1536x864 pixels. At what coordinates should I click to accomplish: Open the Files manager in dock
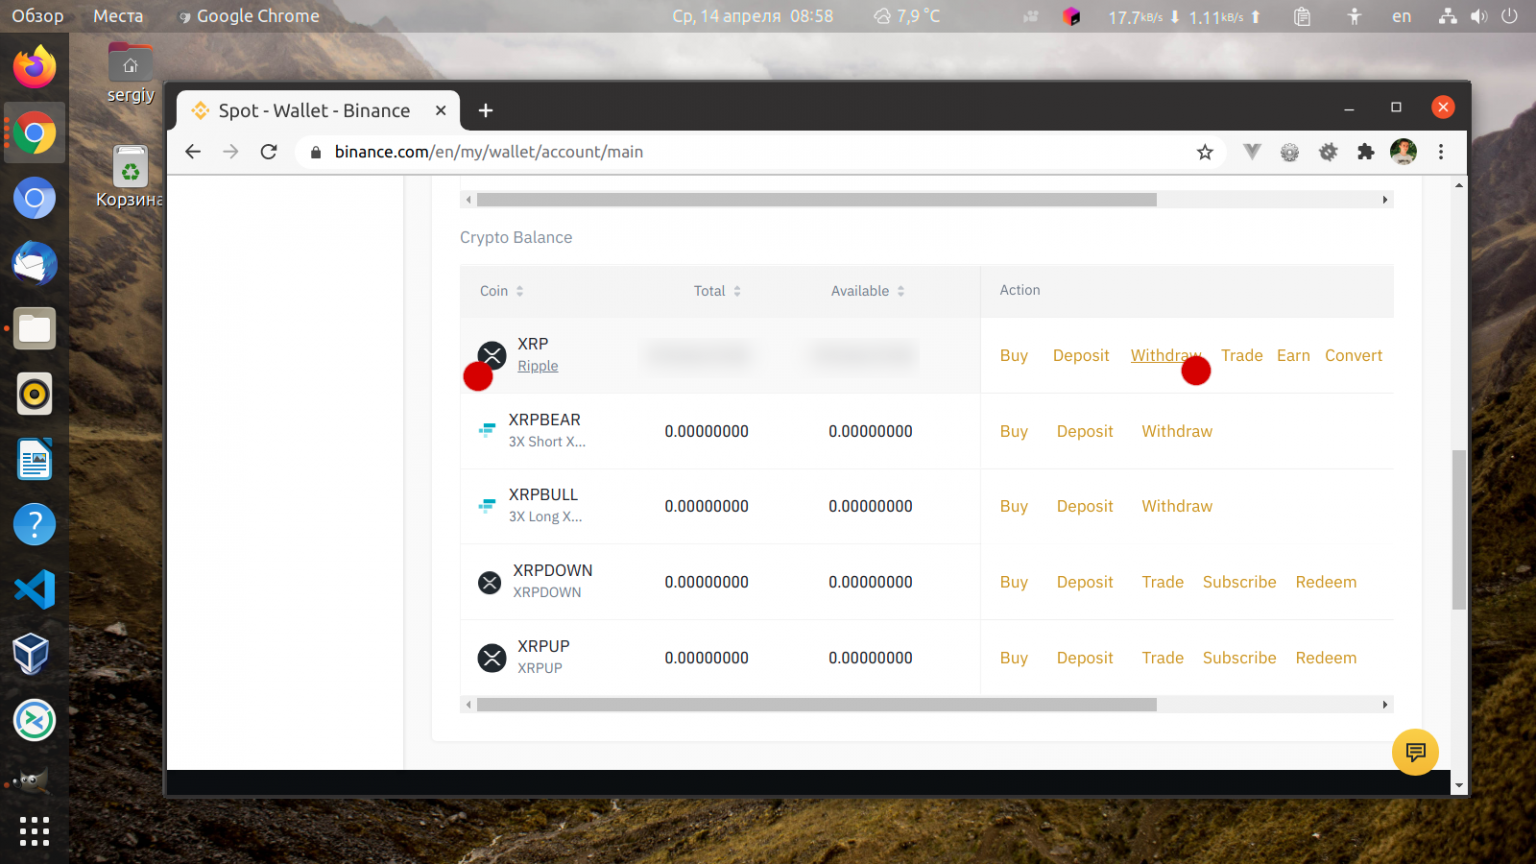pyautogui.click(x=35, y=329)
